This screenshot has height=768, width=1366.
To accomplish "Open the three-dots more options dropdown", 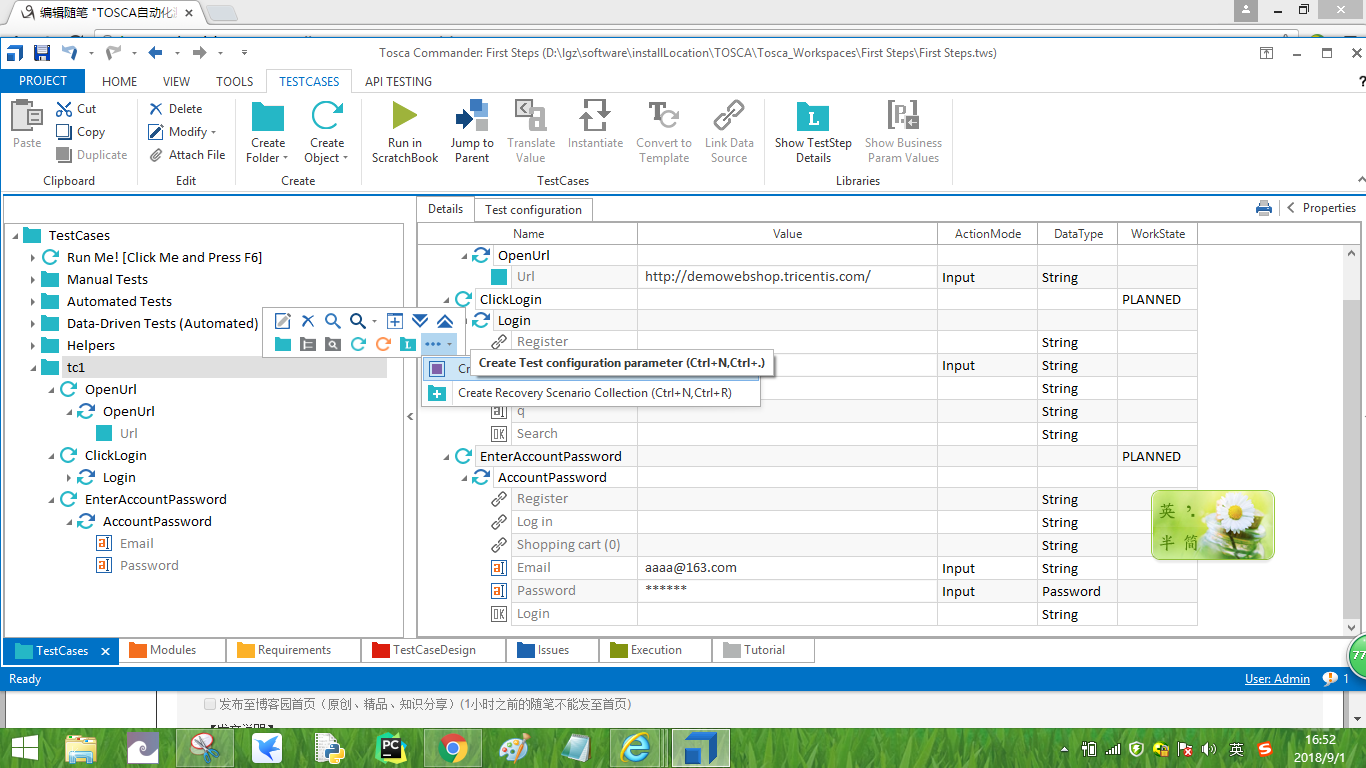I will pos(438,344).
